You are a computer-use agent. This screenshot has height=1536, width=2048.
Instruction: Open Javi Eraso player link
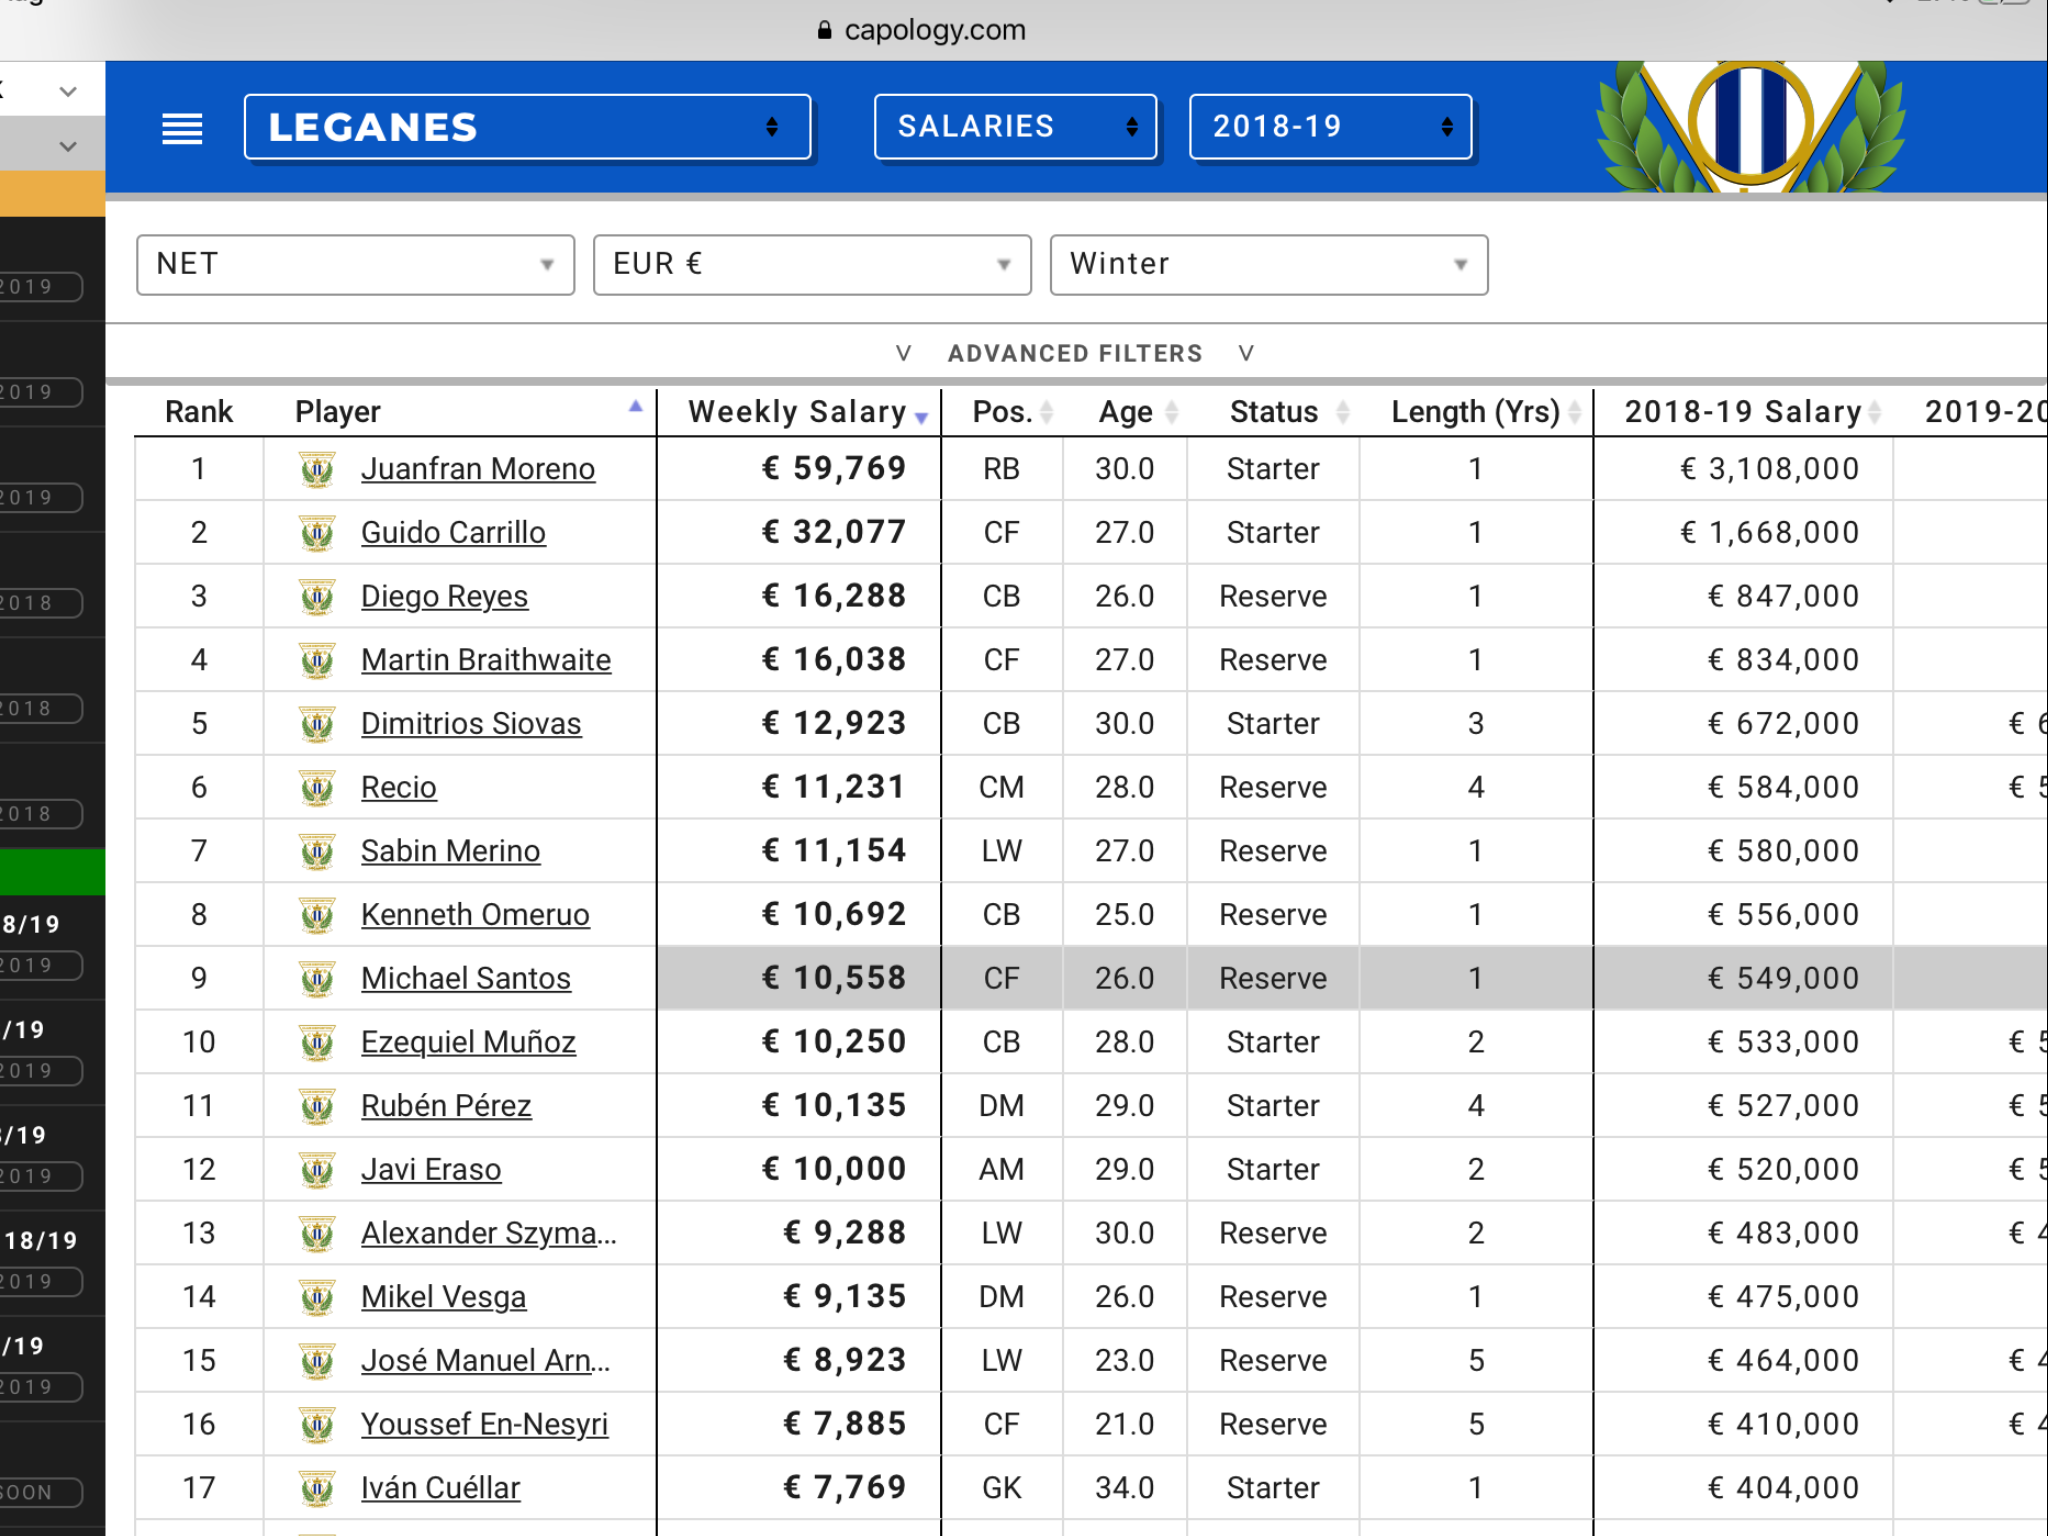click(431, 1170)
